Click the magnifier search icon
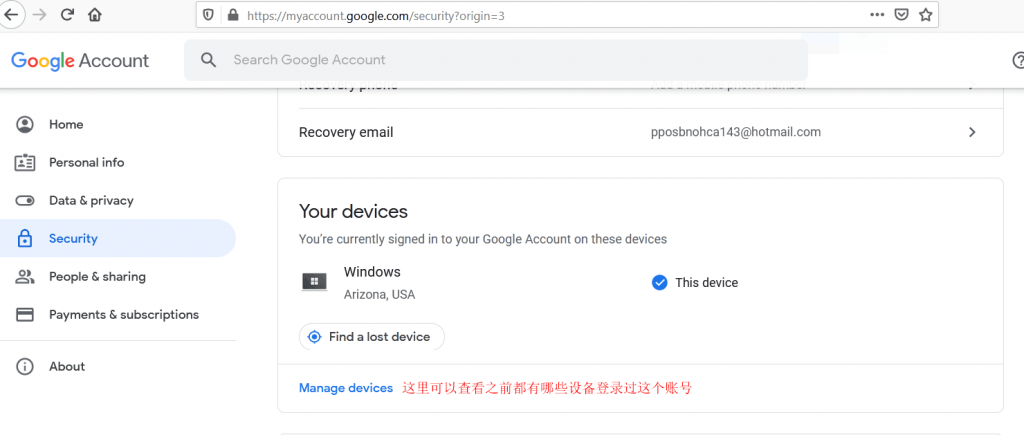1024x435 pixels. (x=208, y=60)
